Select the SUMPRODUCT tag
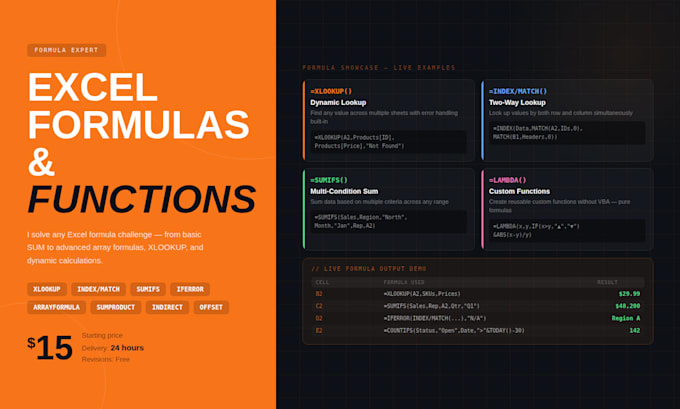This screenshot has height=409, width=680. coord(116,308)
